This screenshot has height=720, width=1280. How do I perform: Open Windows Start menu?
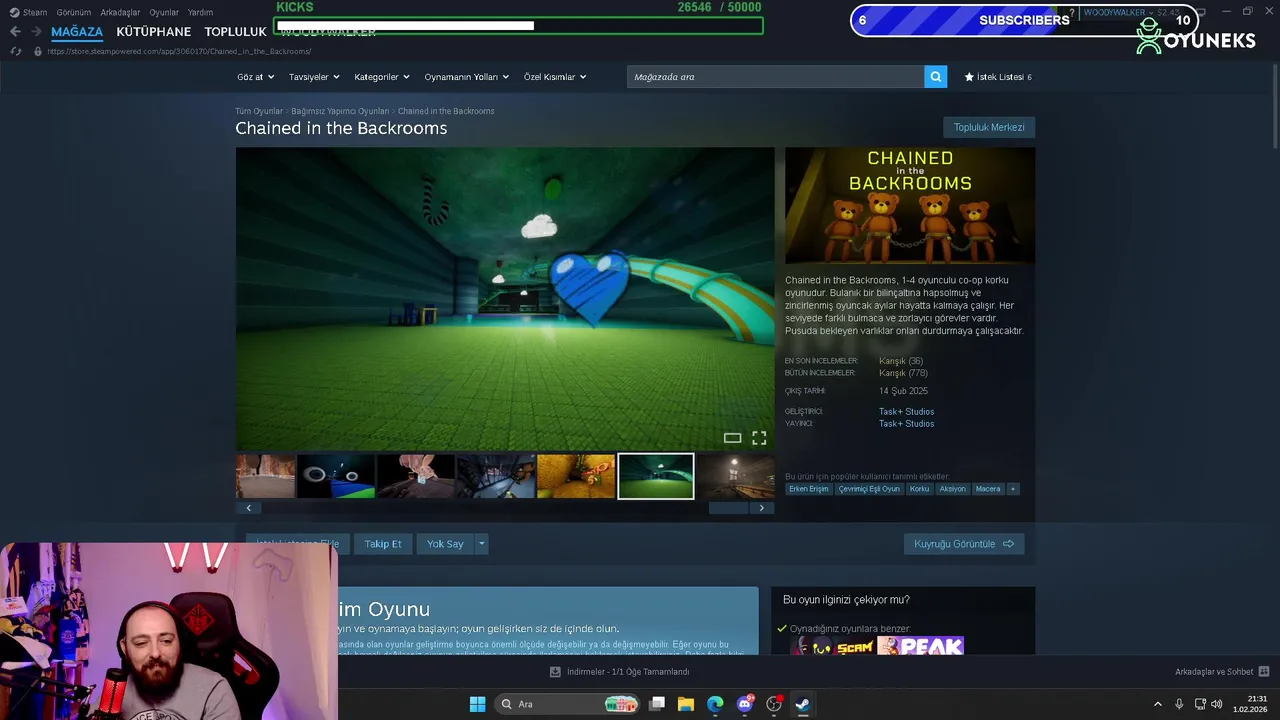point(477,704)
